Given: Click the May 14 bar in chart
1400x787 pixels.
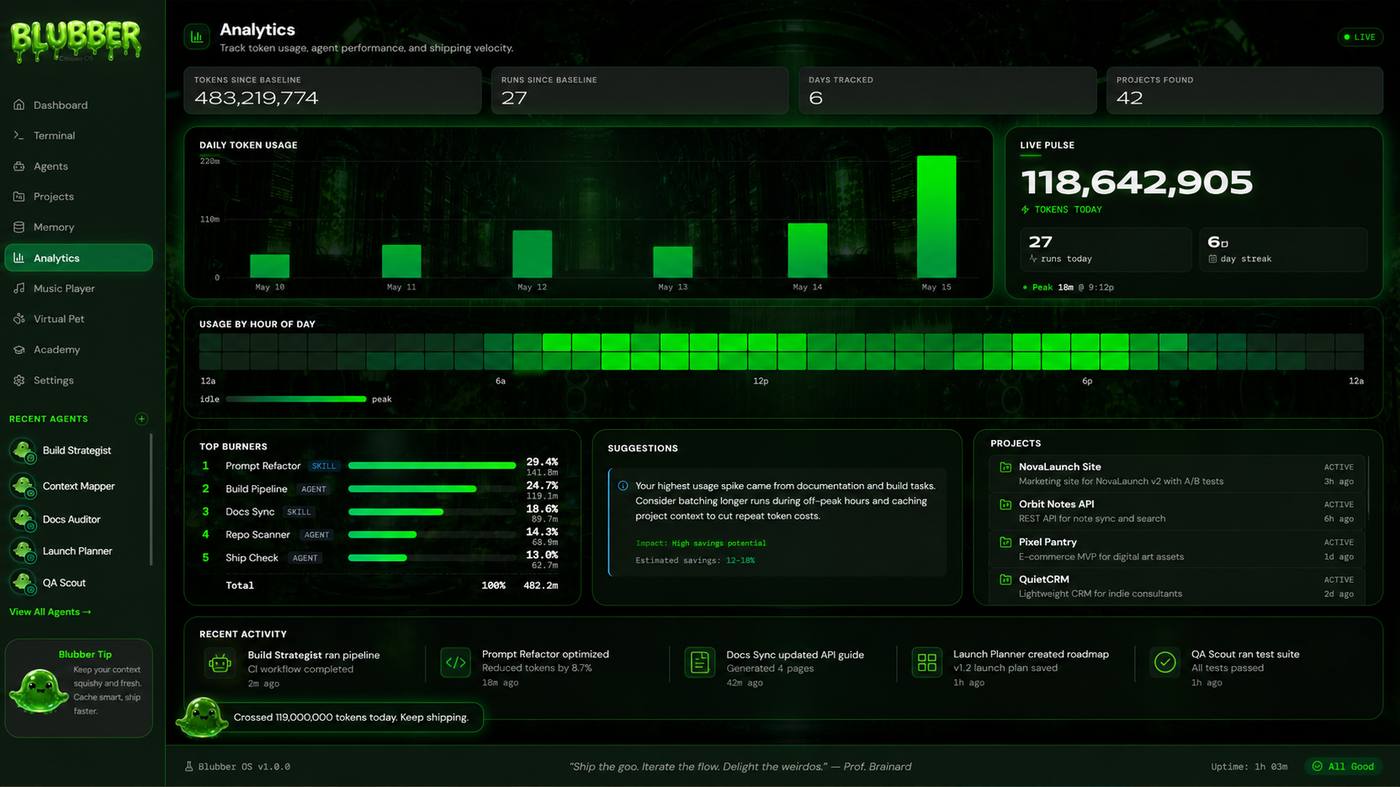Looking at the screenshot, I should [807, 250].
